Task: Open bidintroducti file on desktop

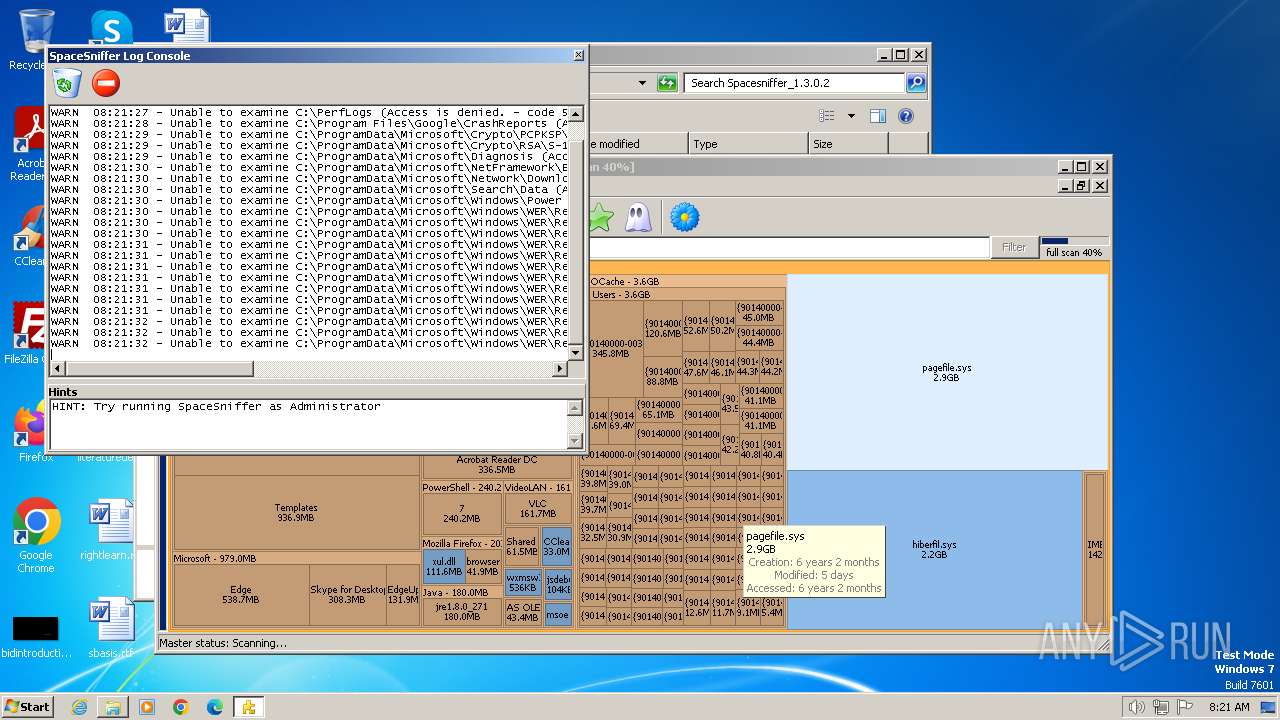Action: click(36, 636)
